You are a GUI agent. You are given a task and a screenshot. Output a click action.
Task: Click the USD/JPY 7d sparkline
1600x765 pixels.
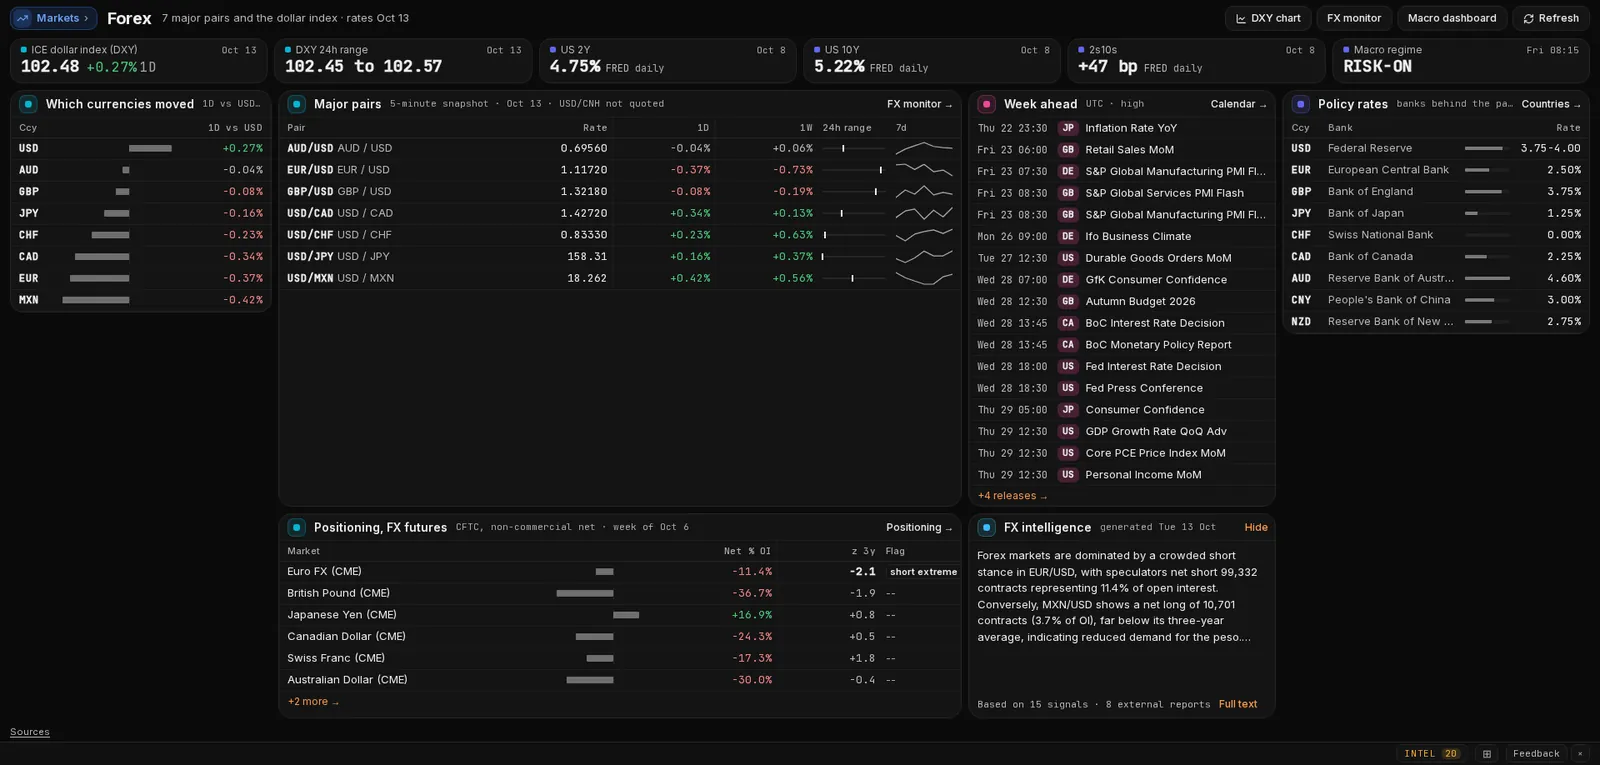click(924, 257)
